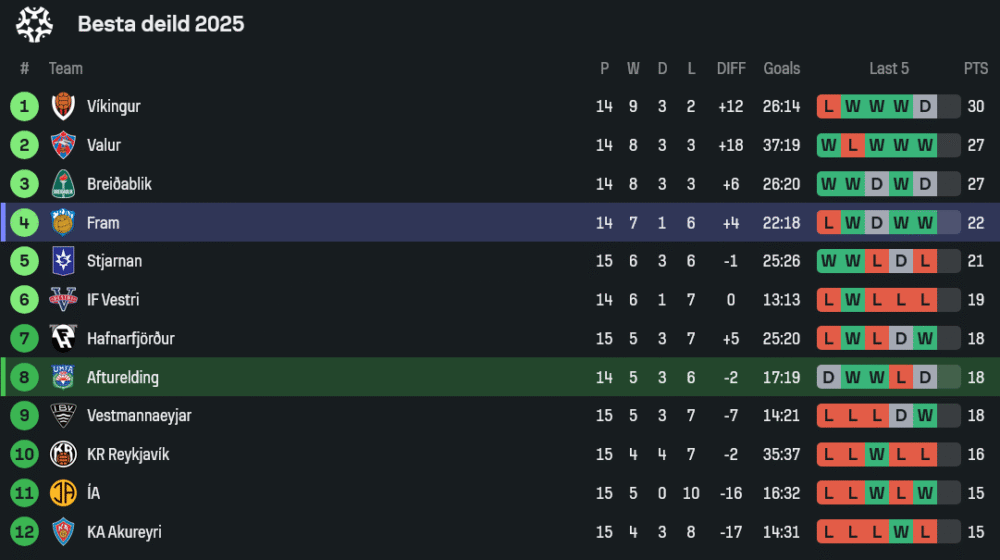The height and width of the screenshot is (560, 1000).
Task: Open the Hafnarfjörður club crest
Action: pos(63,339)
